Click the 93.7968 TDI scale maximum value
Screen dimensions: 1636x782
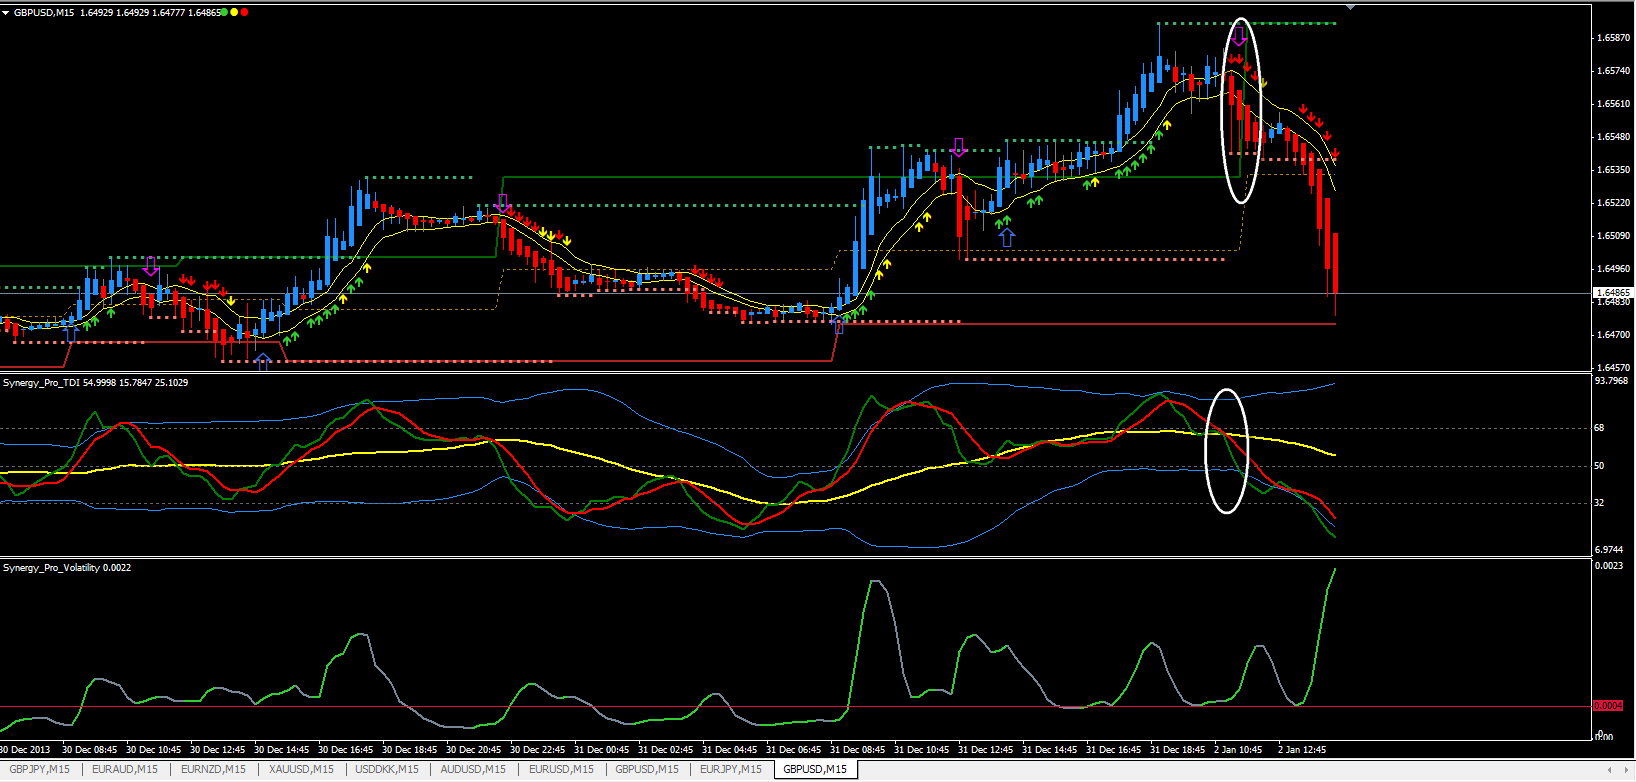point(1611,381)
